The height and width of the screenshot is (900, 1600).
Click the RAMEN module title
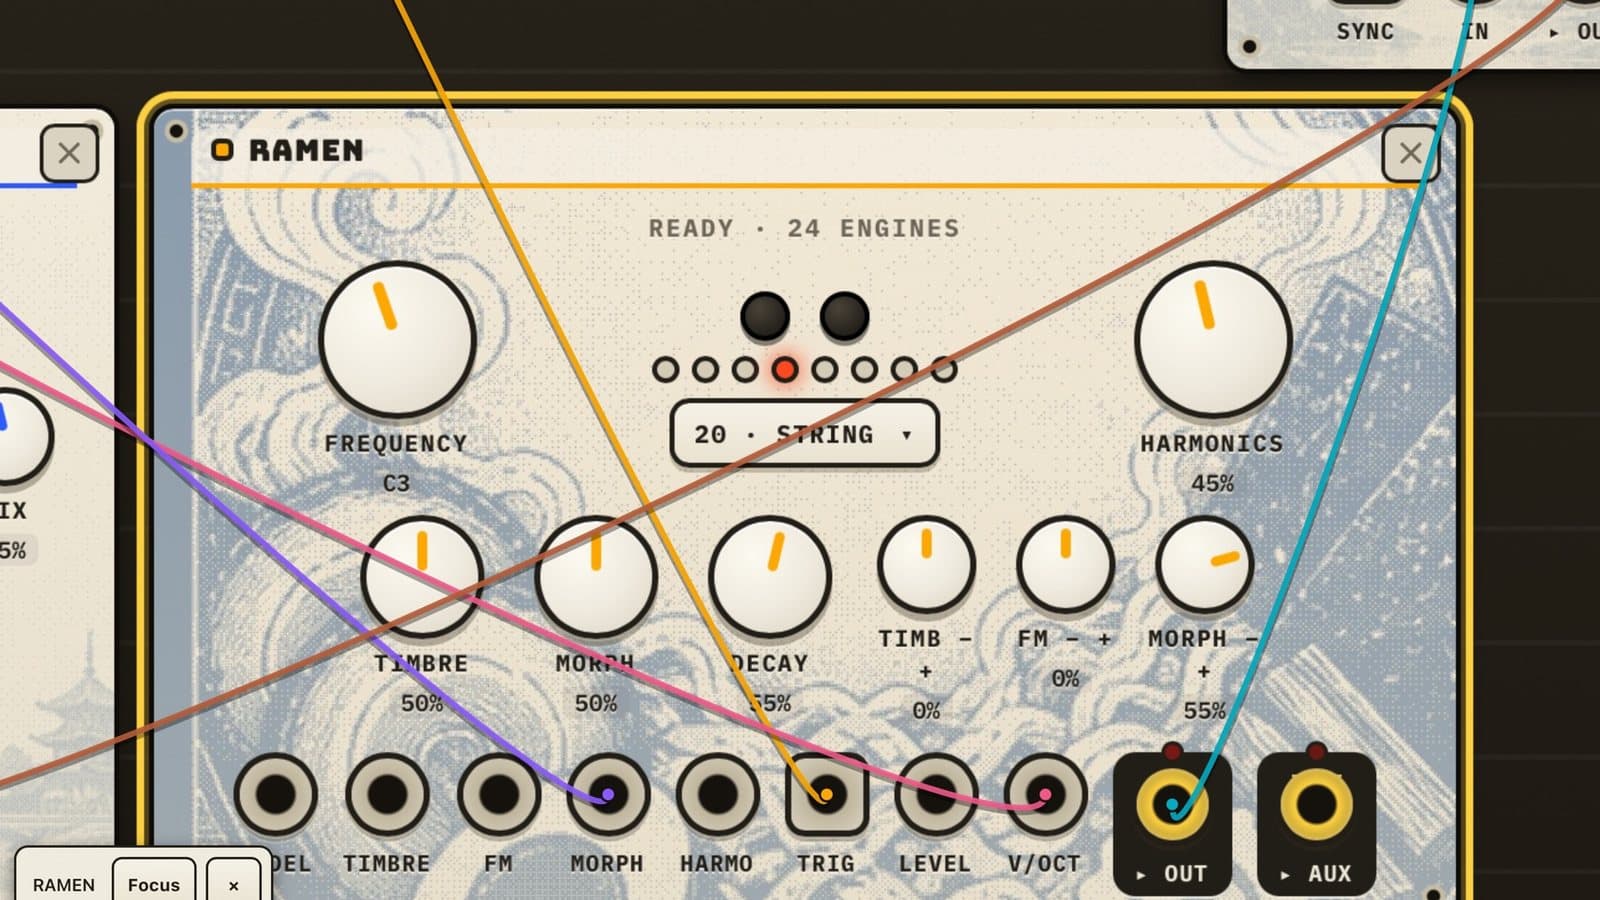(x=306, y=150)
